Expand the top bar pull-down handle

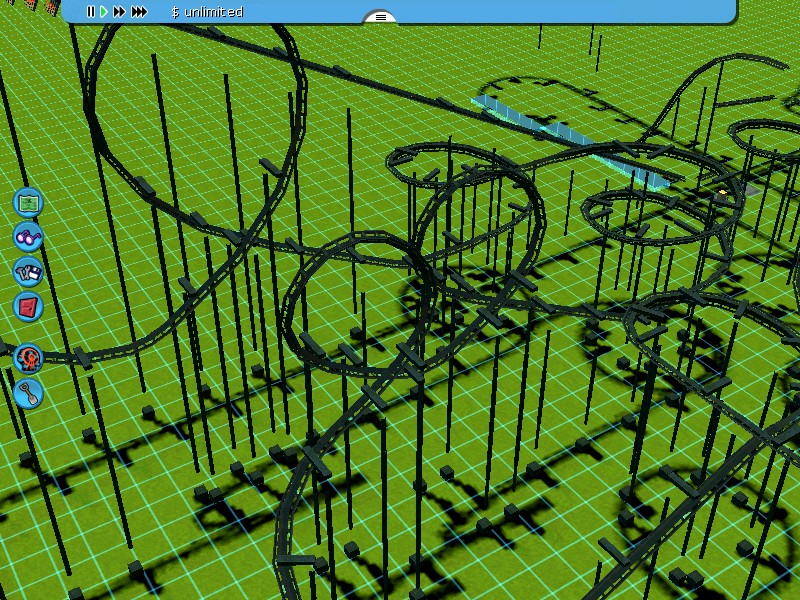[379, 17]
